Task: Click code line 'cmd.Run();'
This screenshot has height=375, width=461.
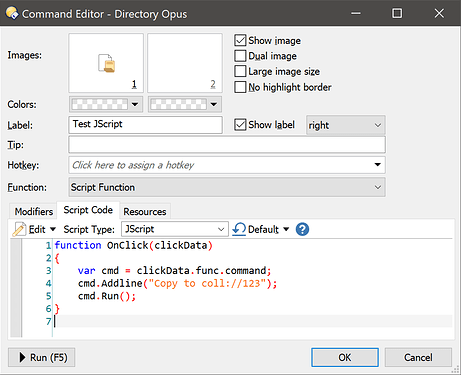Action: (x=107, y=296)
